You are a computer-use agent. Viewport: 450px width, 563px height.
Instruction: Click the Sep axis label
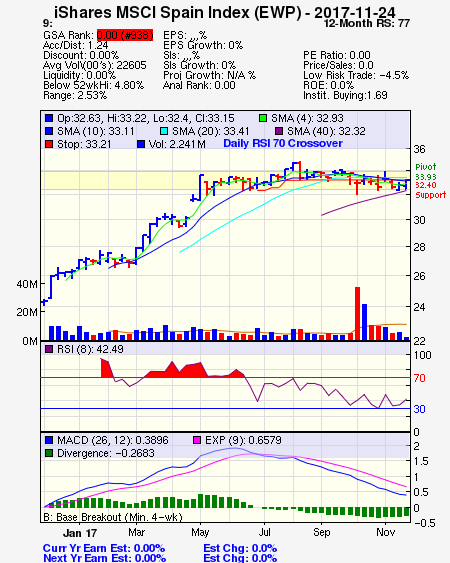tap(321, 532)
